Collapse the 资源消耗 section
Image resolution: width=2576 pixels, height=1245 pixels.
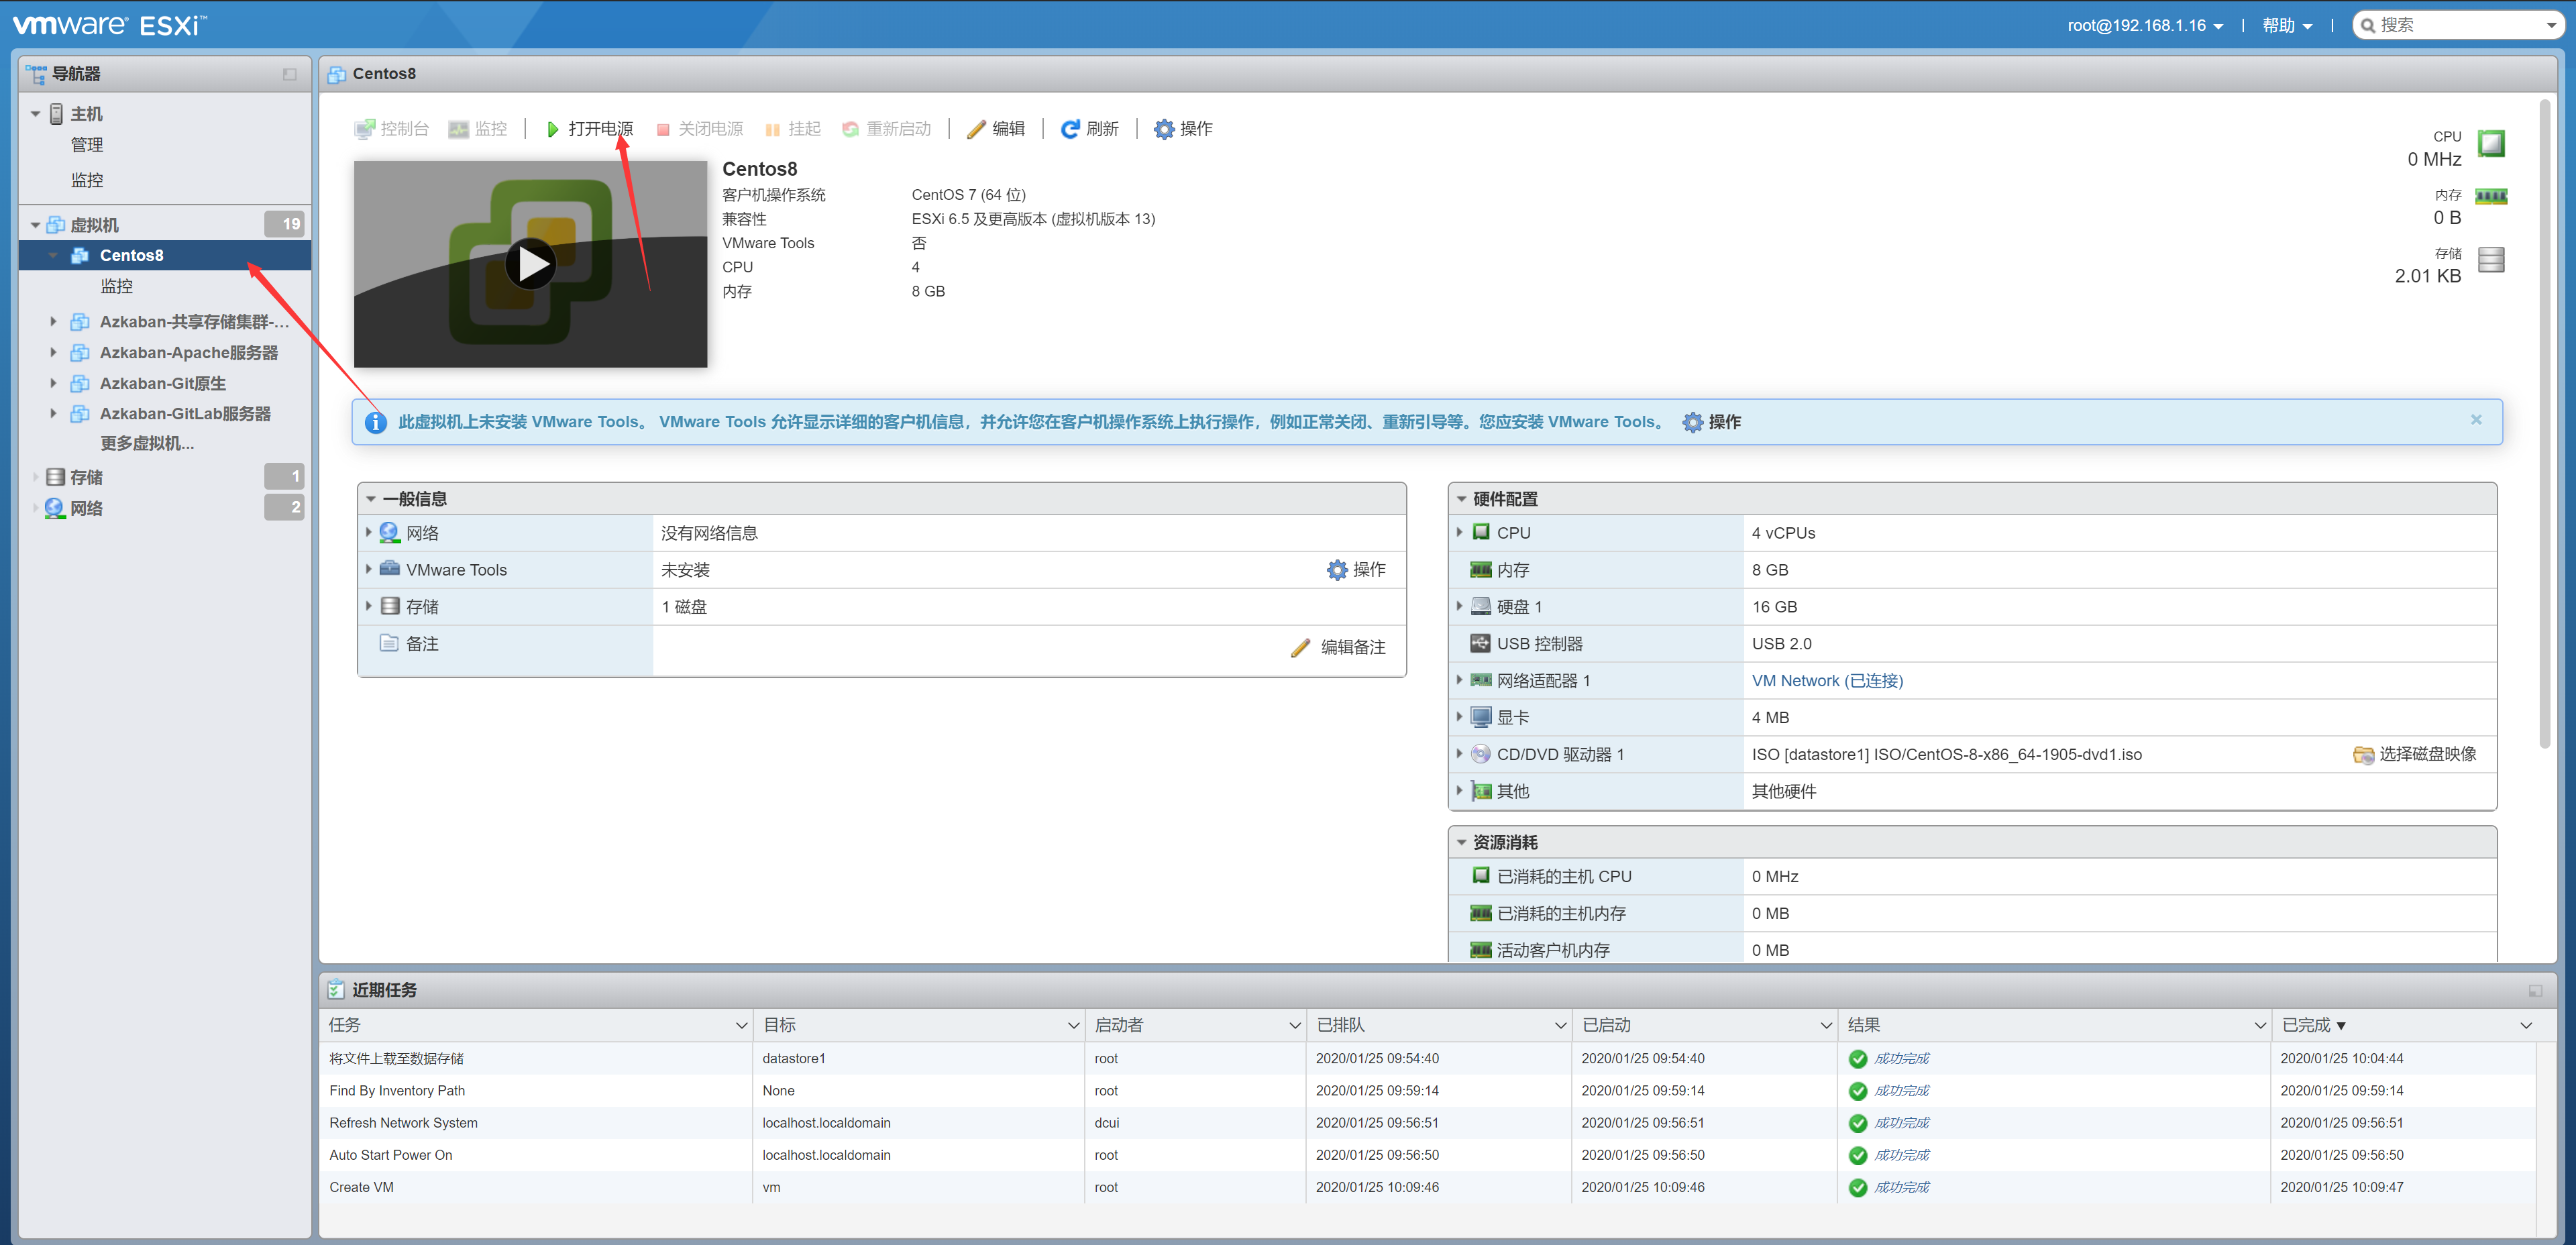click(1461, 843)
